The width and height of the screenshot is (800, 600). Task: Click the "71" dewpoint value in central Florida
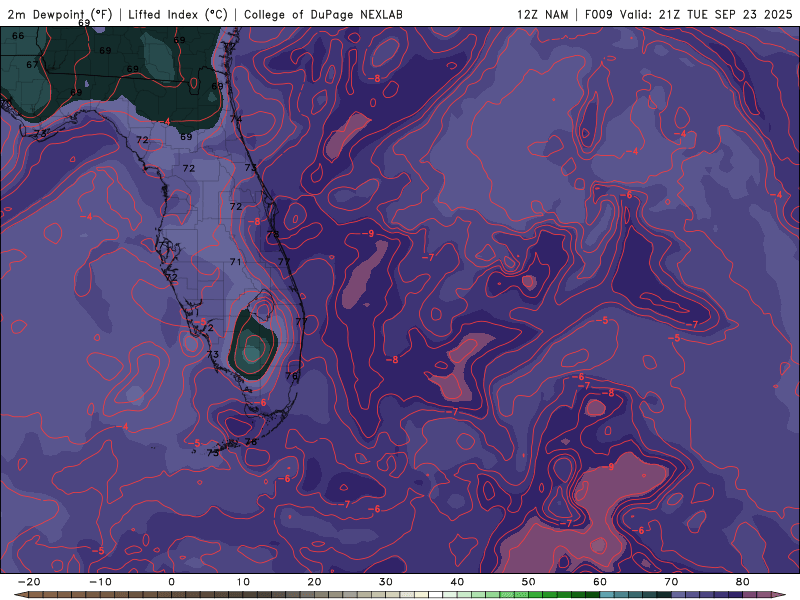[235, 262]
